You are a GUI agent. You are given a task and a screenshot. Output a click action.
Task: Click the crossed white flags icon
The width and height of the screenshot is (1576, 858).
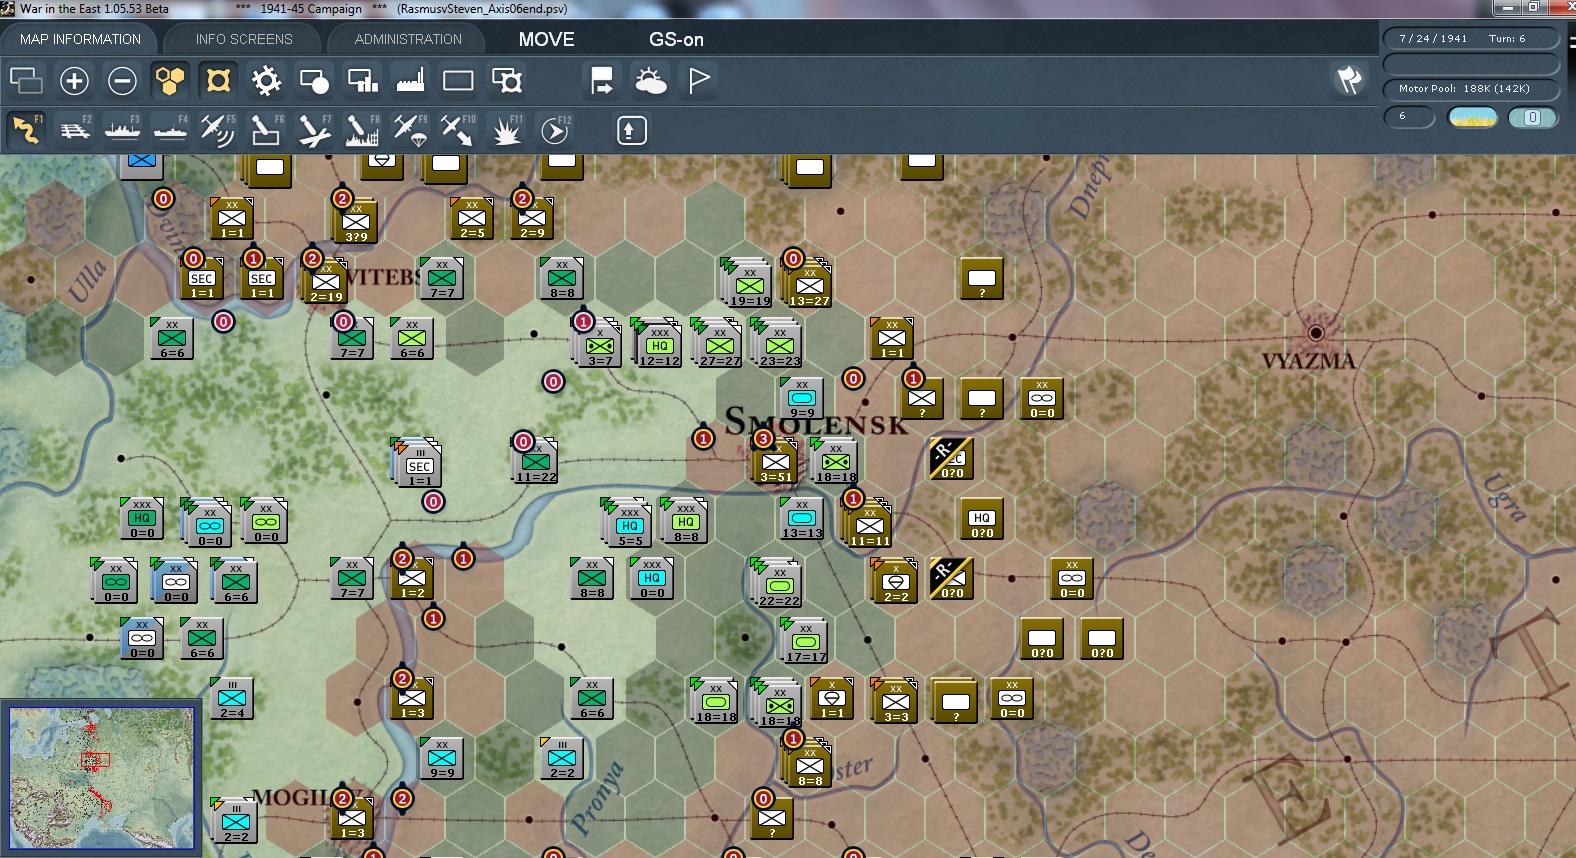pyautogui.click(x=1350, y=80)
